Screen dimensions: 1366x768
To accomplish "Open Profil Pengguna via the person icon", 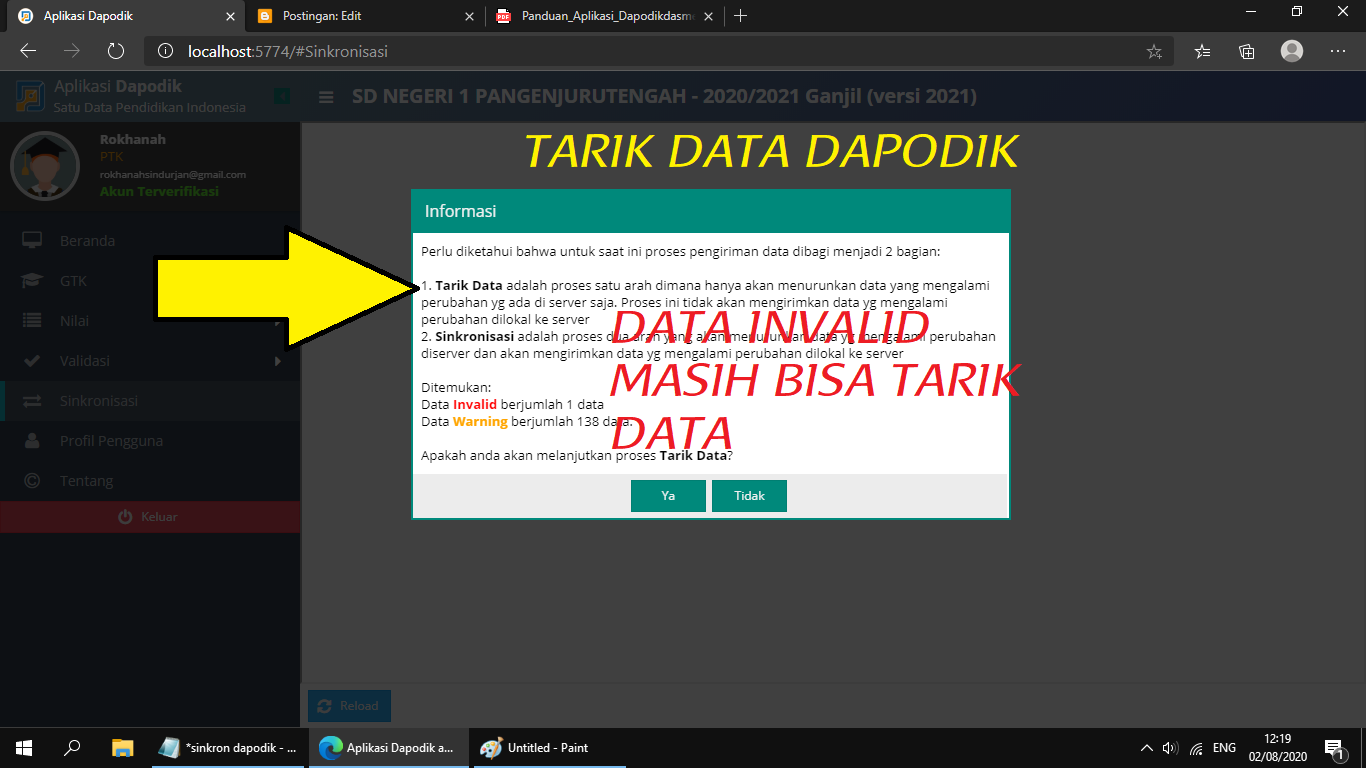I will point(31,440).
